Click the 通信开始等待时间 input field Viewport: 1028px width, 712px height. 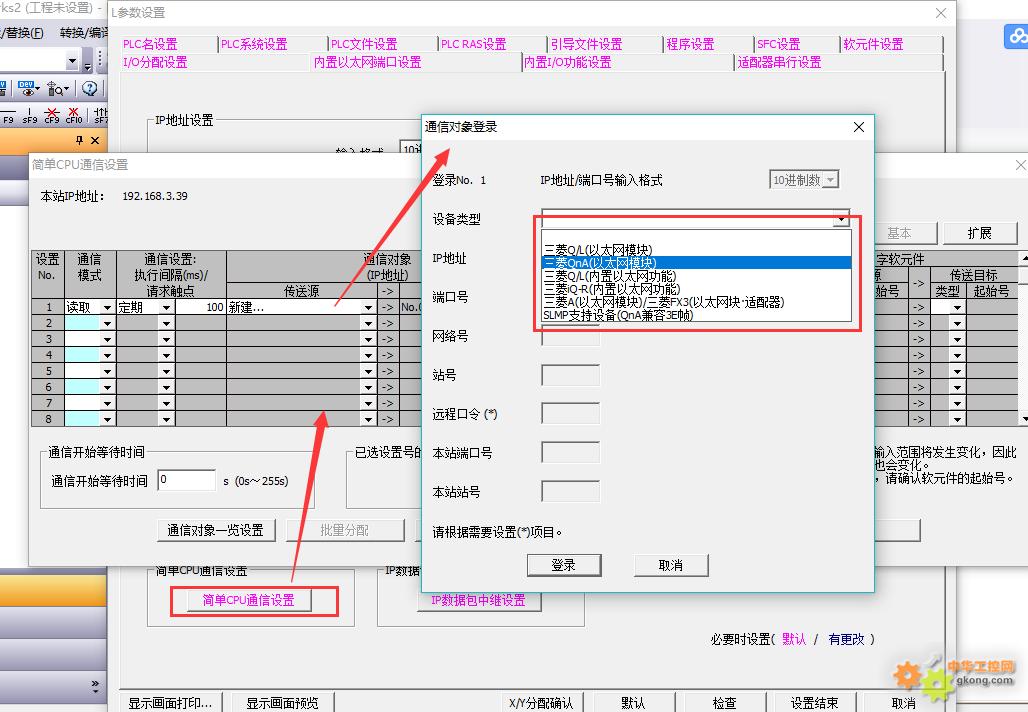(187, 480)
